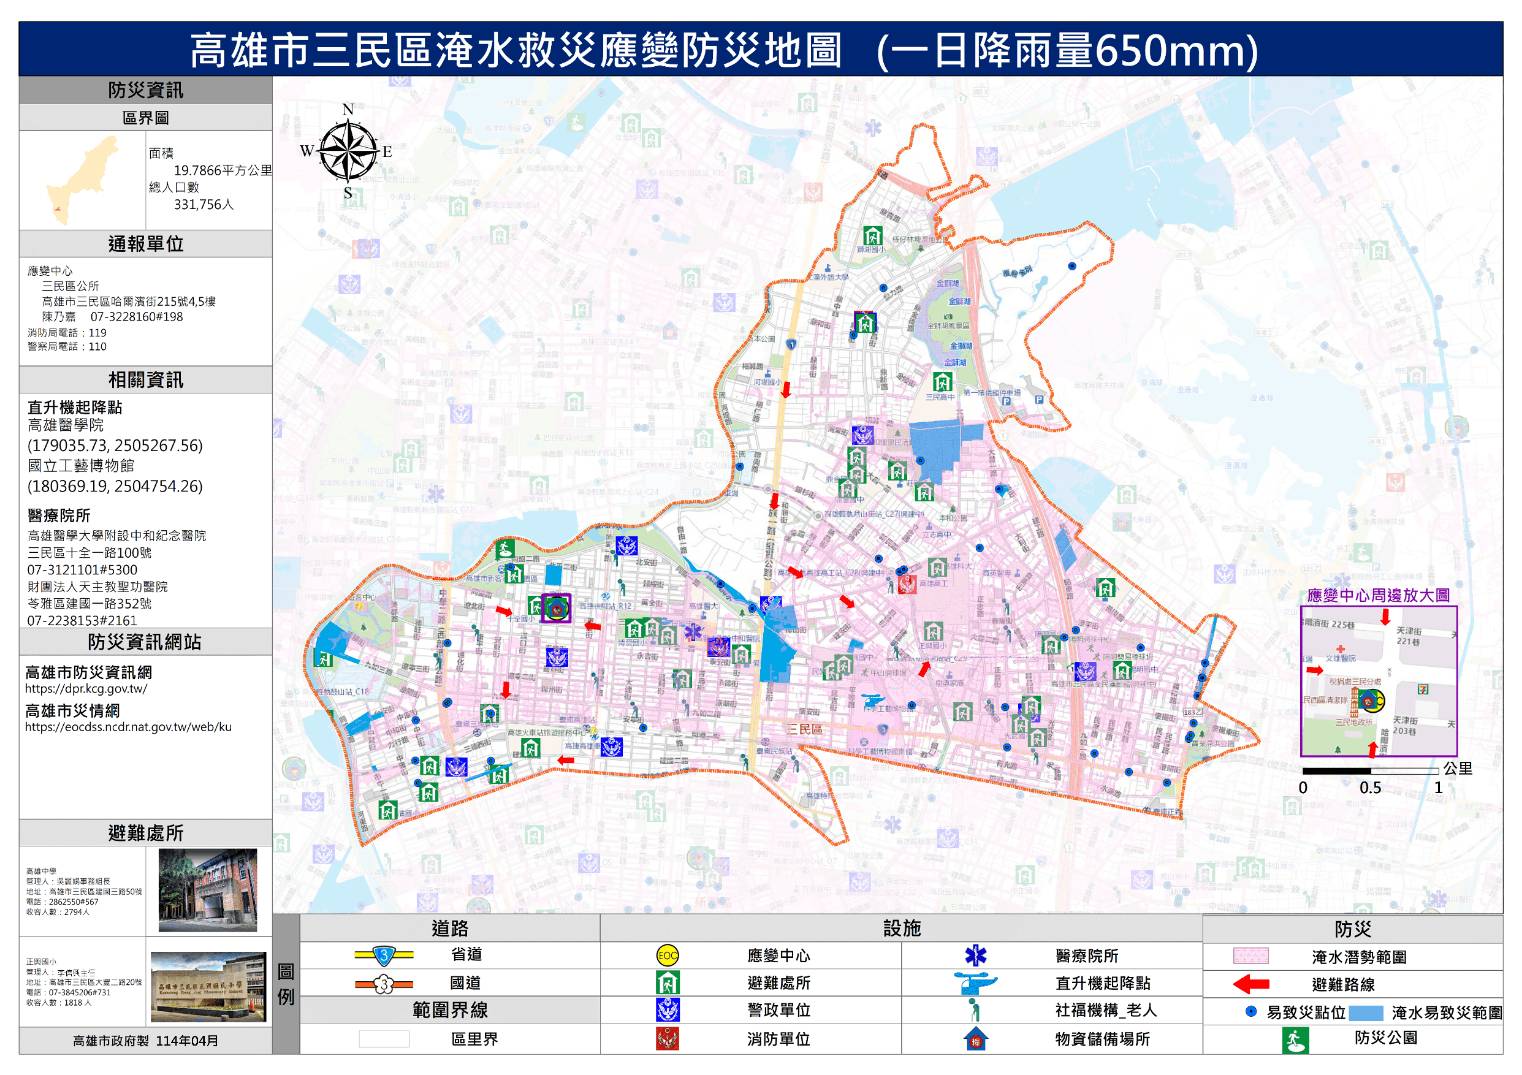Click the helicopter landing point legend icon
This screenshot has width=1522, height=1075.
975,983
